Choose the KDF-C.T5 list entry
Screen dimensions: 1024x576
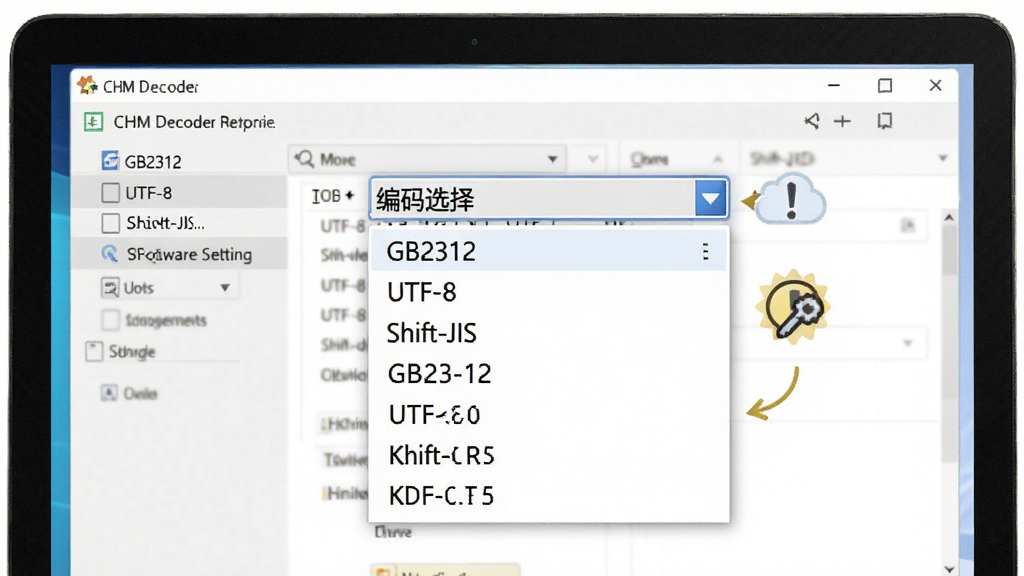549,496
